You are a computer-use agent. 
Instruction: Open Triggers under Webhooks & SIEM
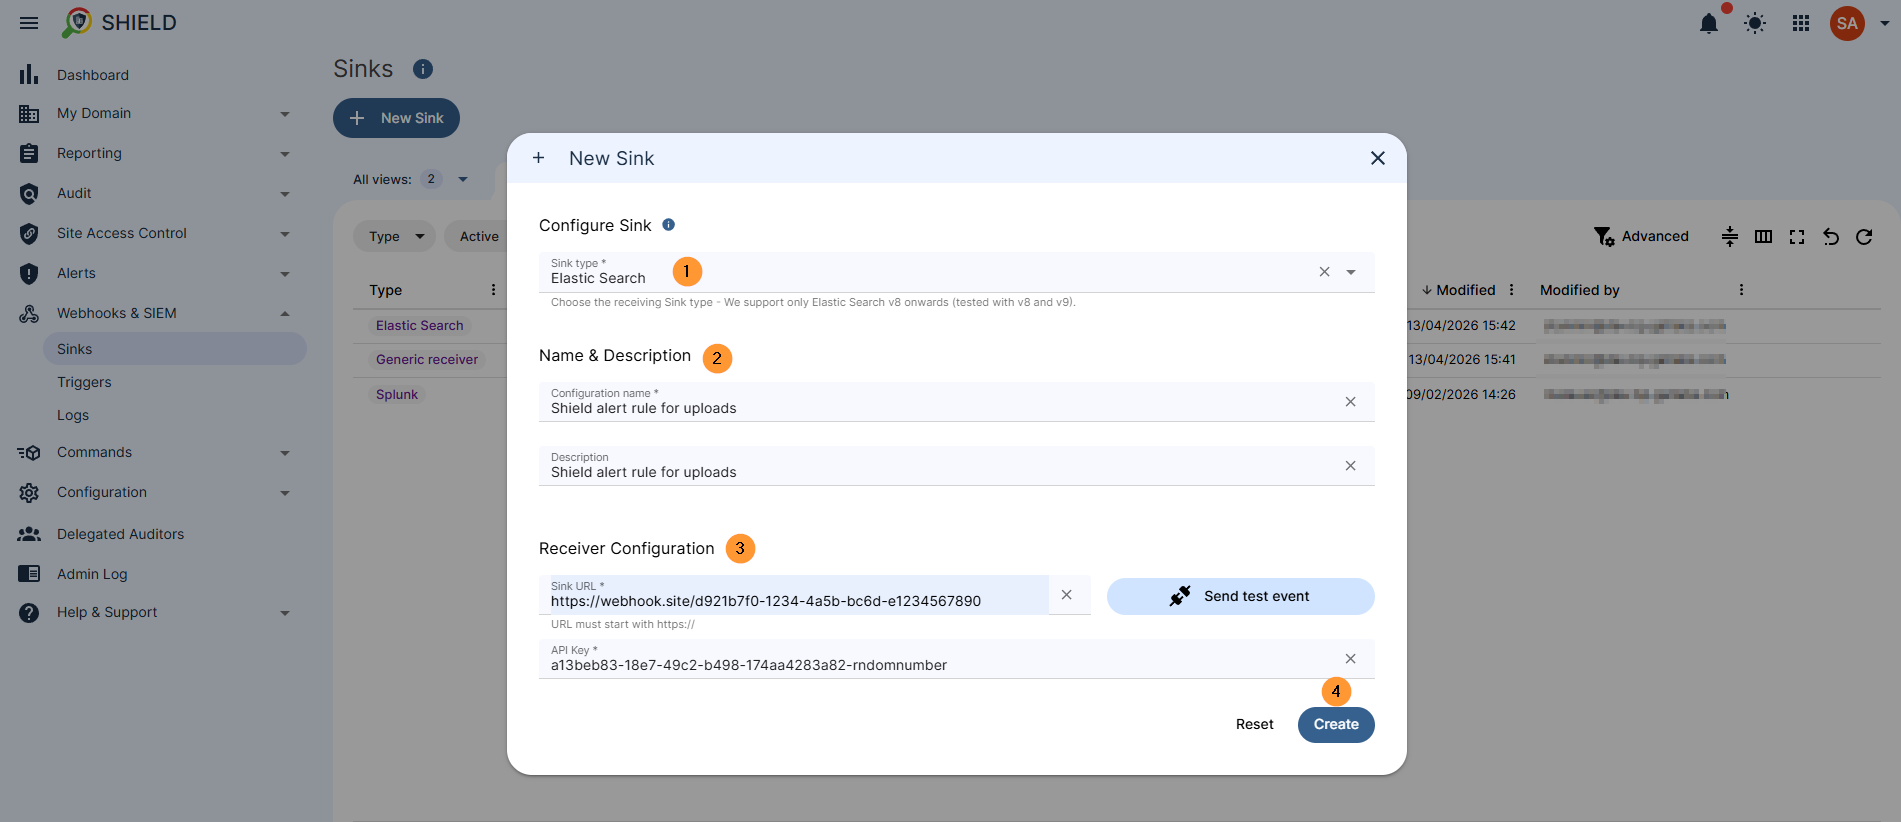(84, 382)
